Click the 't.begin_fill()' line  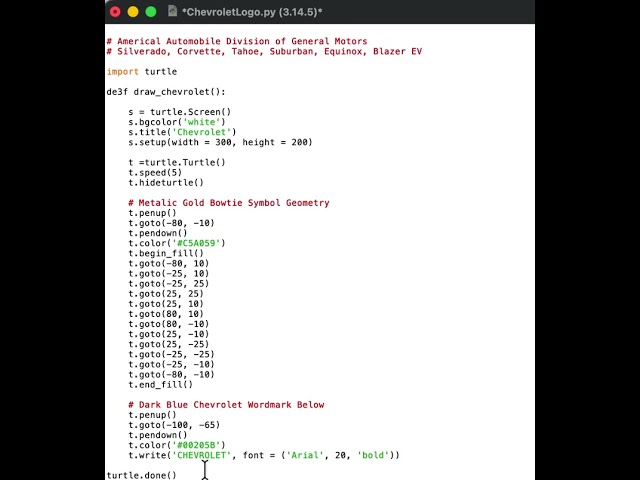(x=166, y=253)
